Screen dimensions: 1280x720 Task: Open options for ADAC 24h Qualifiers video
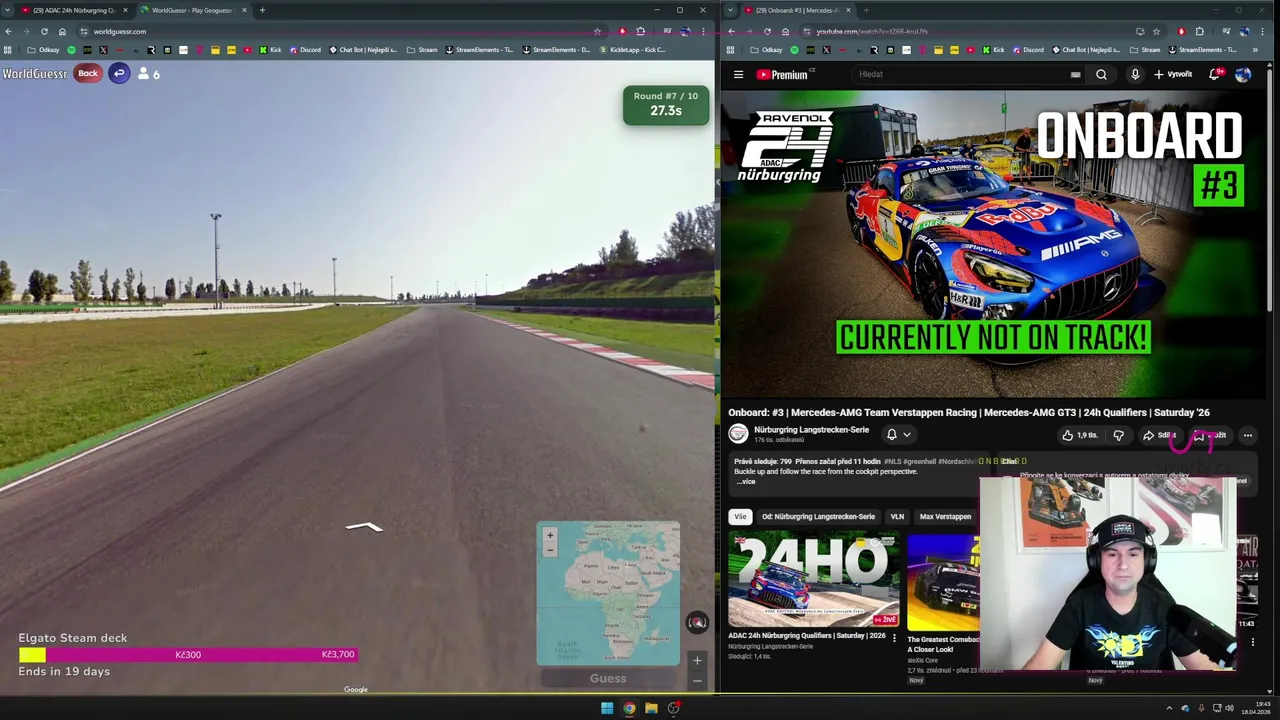click(x=895, y=638)
